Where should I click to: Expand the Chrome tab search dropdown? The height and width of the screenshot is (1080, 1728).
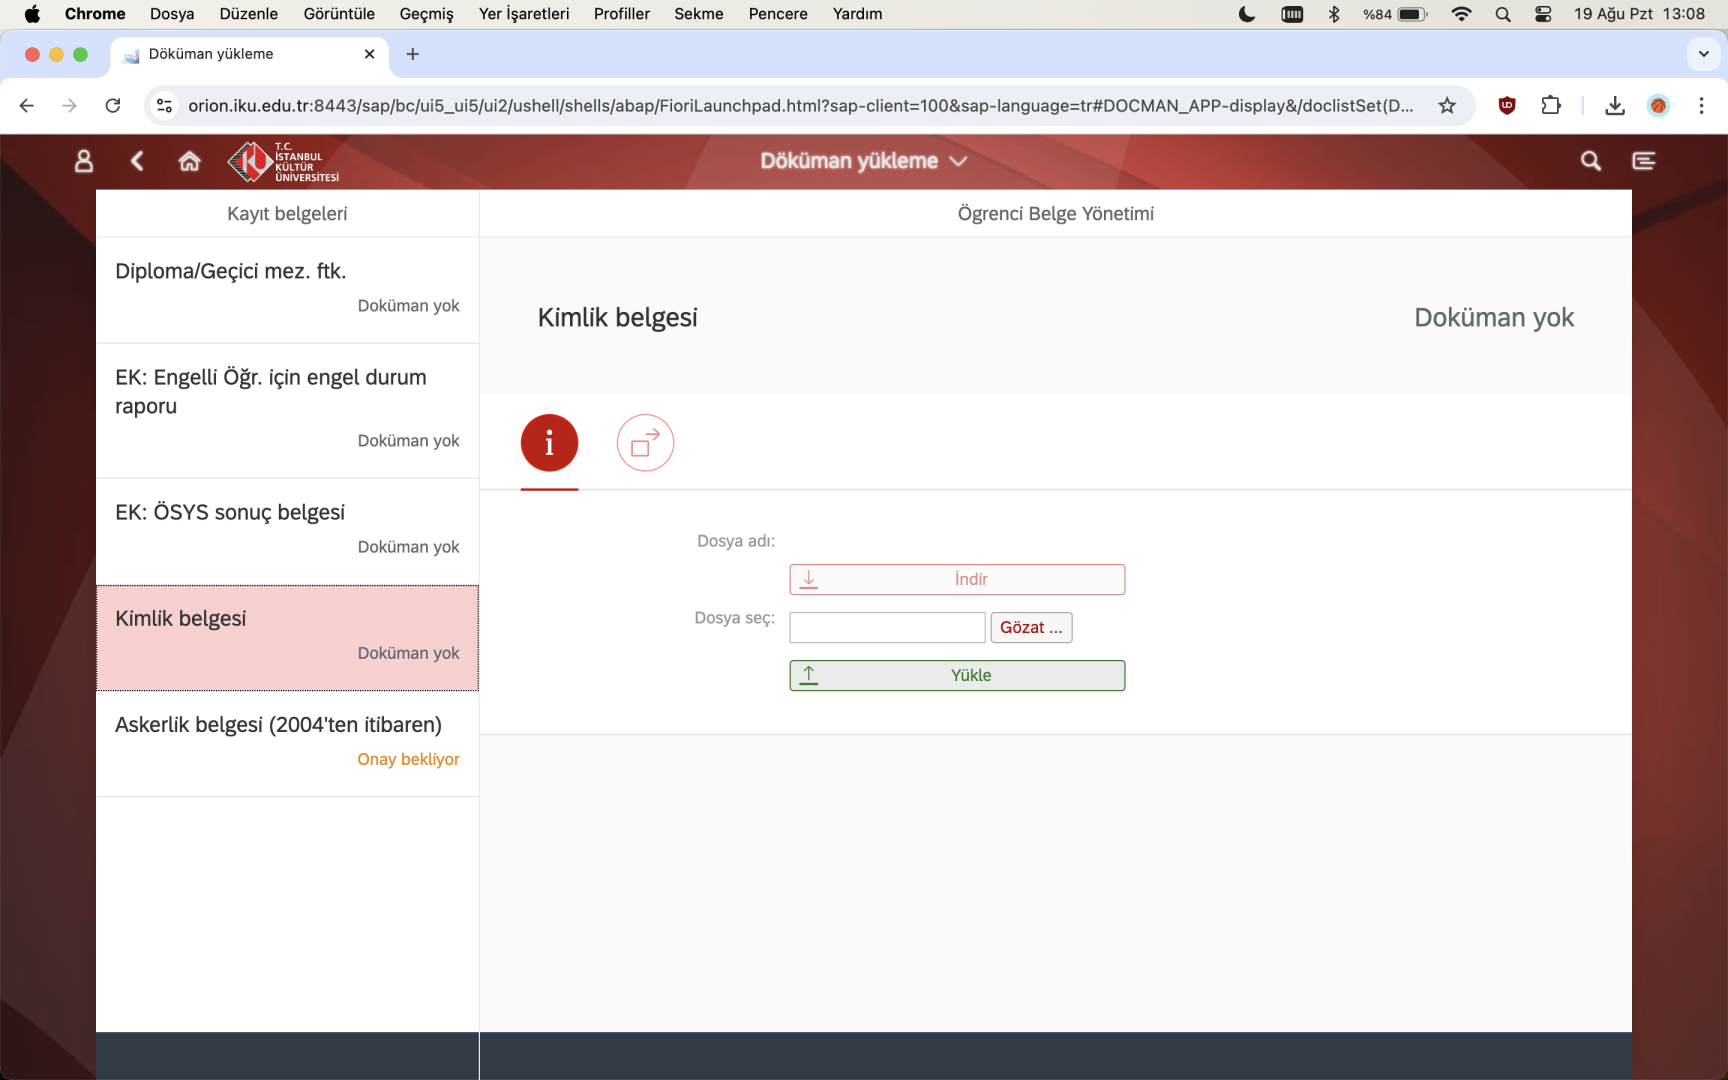1703,54
